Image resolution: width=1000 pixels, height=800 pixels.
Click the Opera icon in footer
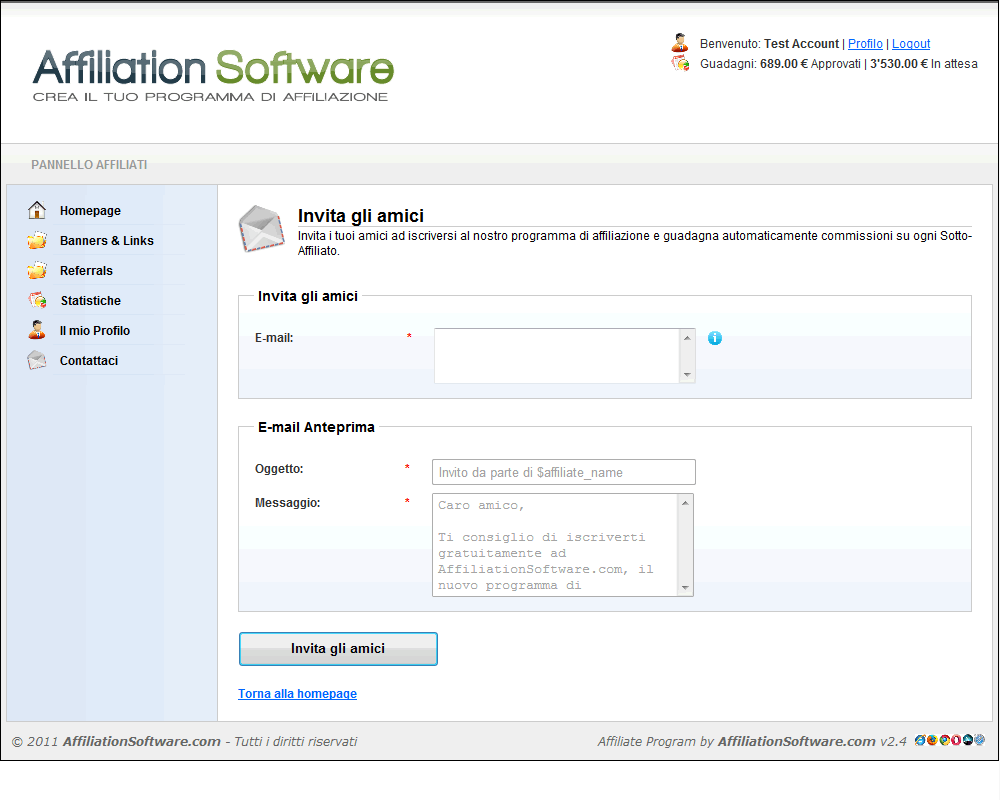click(x=956, y=740)
